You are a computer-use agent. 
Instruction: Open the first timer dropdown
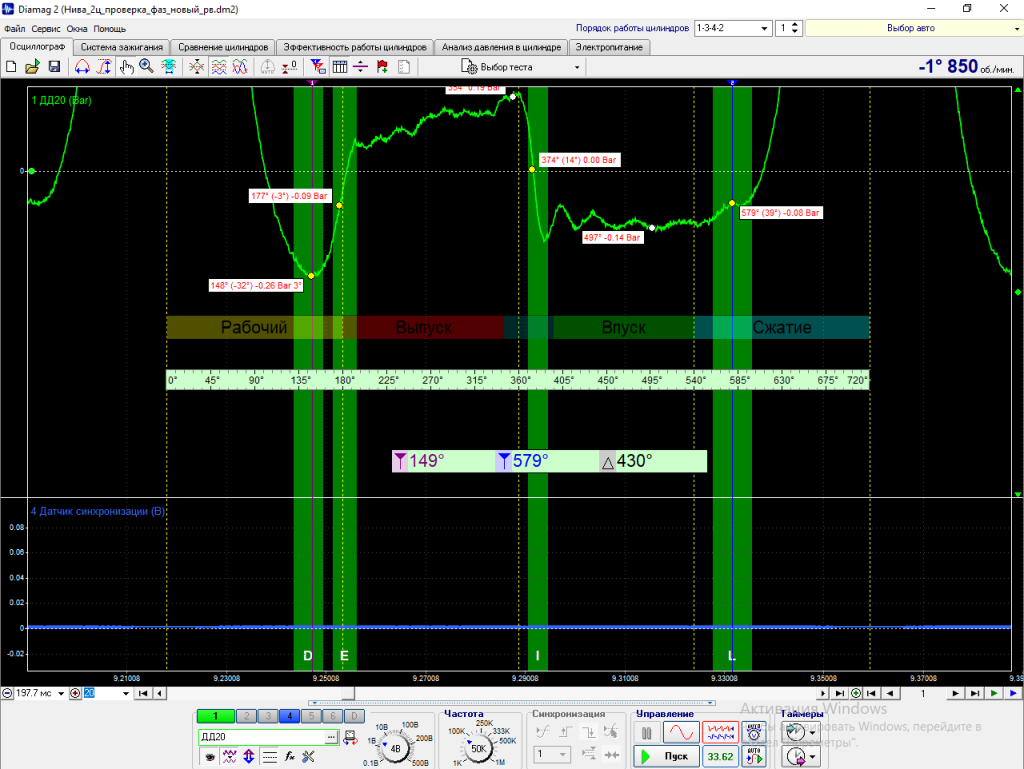tap(812, 733)
